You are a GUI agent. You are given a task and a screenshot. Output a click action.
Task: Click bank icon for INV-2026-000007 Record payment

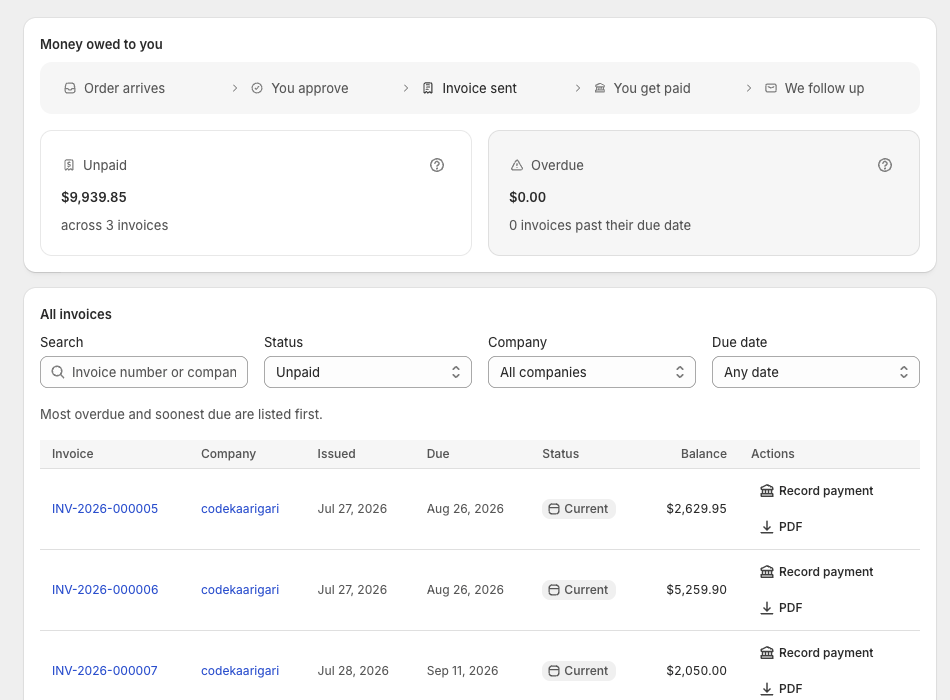click(x=767, y=653)
